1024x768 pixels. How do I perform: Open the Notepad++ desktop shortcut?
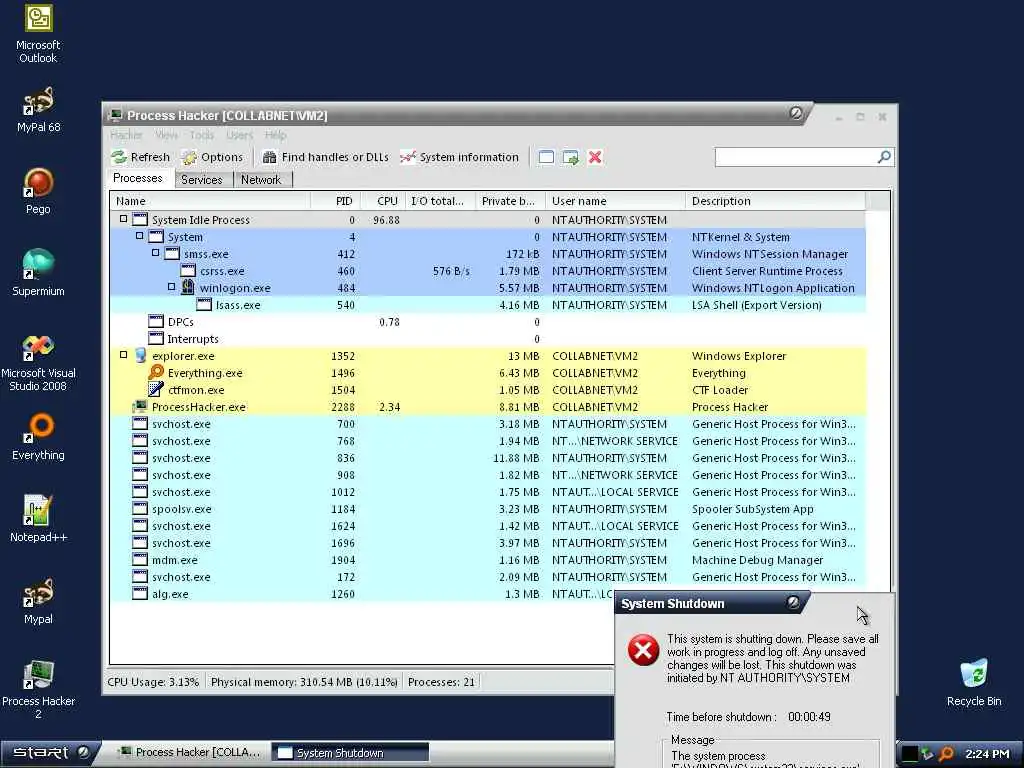pyautogui.click(x=38, y=519)
